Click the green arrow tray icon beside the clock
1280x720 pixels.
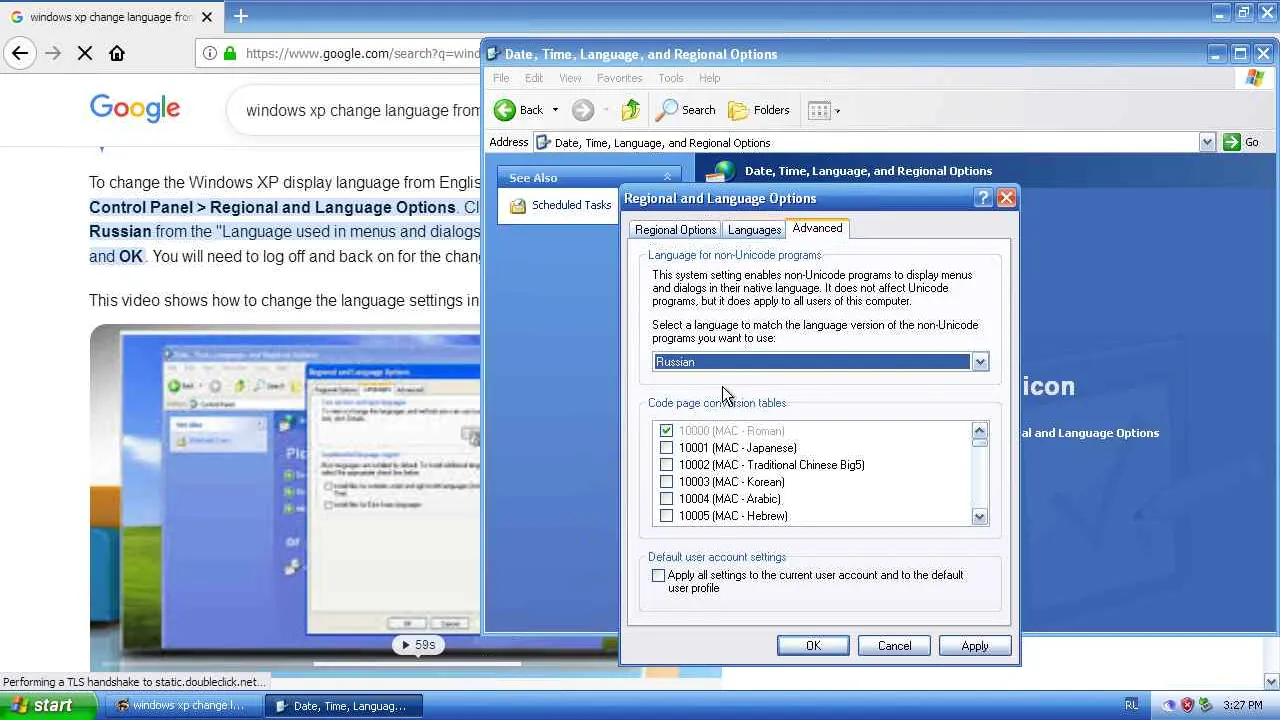1206,705
